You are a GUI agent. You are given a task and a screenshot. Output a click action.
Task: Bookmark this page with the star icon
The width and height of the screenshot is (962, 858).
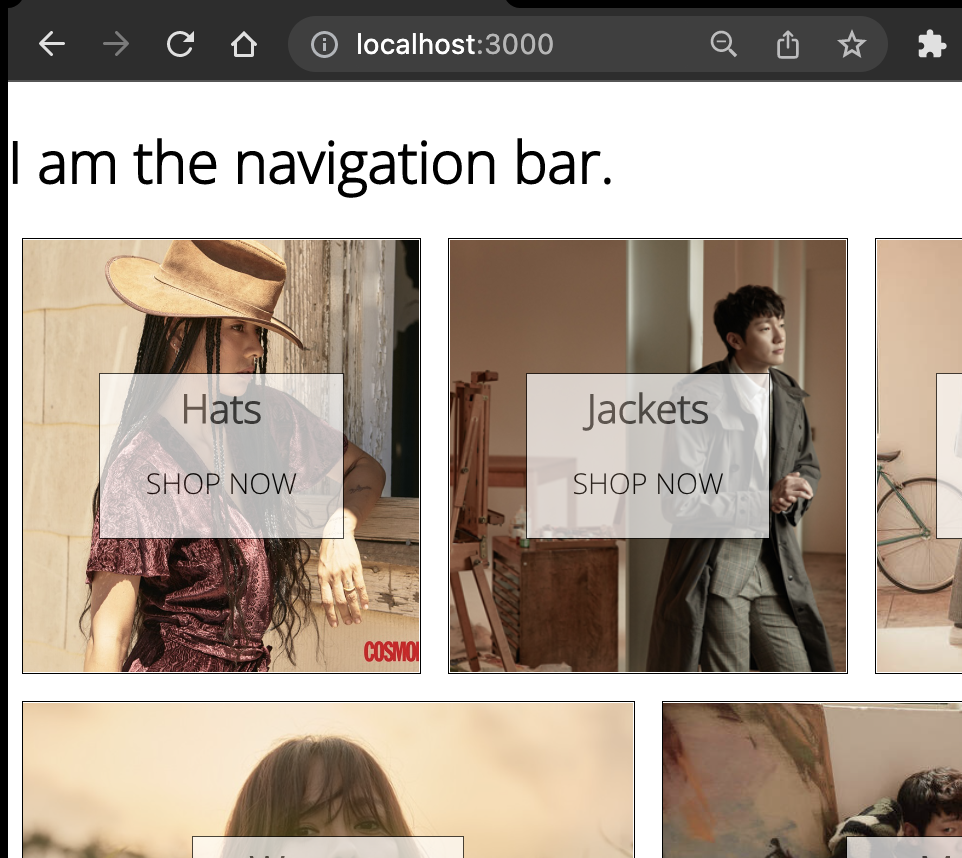852,44
